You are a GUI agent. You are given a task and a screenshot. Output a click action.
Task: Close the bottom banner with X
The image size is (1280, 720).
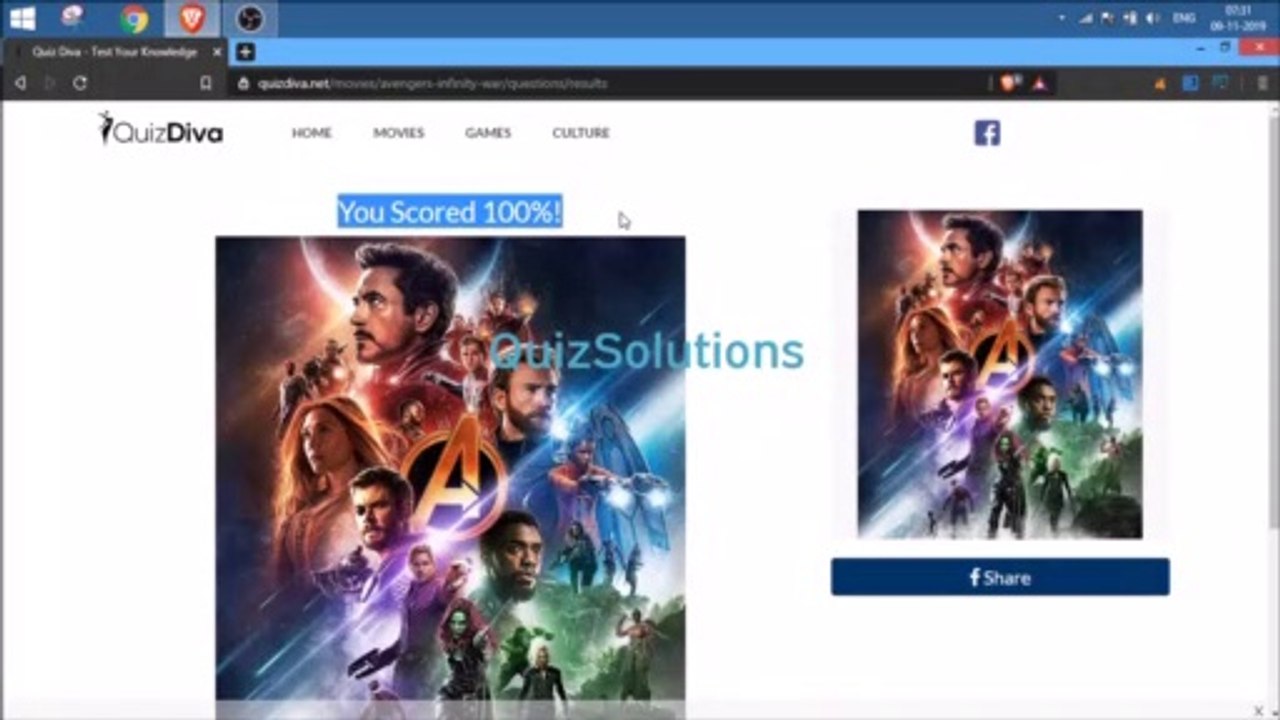click(1258, 710)
